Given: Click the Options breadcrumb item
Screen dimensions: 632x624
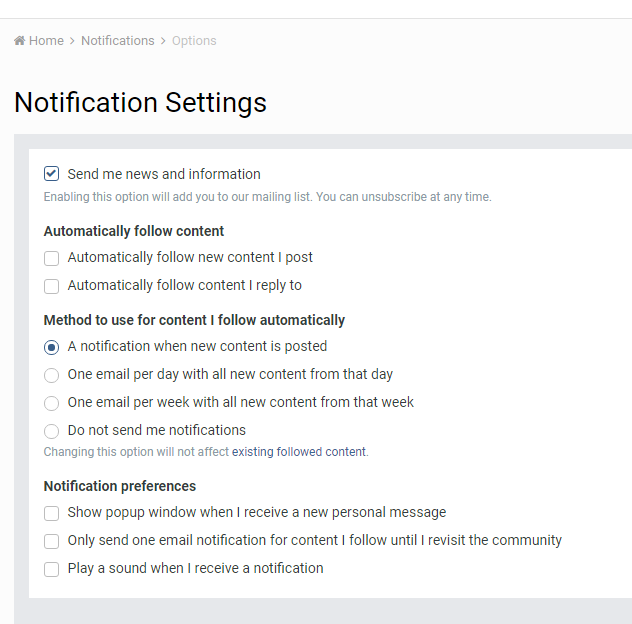Looking at the screenshot, I should (194, 41).
